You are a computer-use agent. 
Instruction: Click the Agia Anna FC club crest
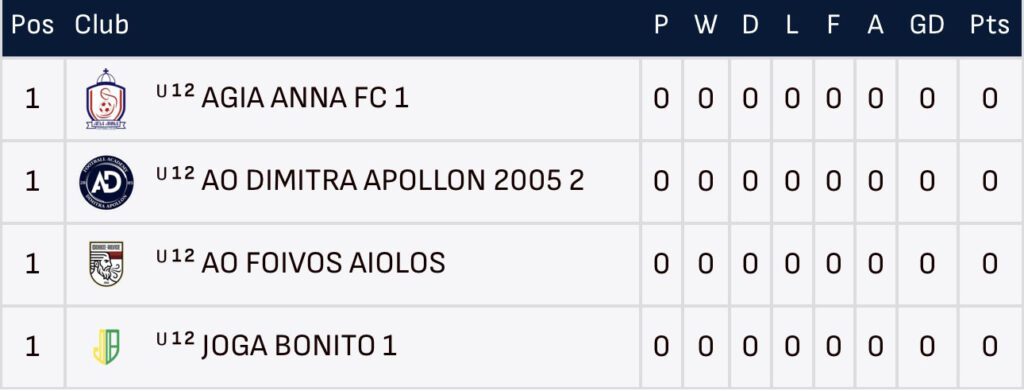[106, 99]
